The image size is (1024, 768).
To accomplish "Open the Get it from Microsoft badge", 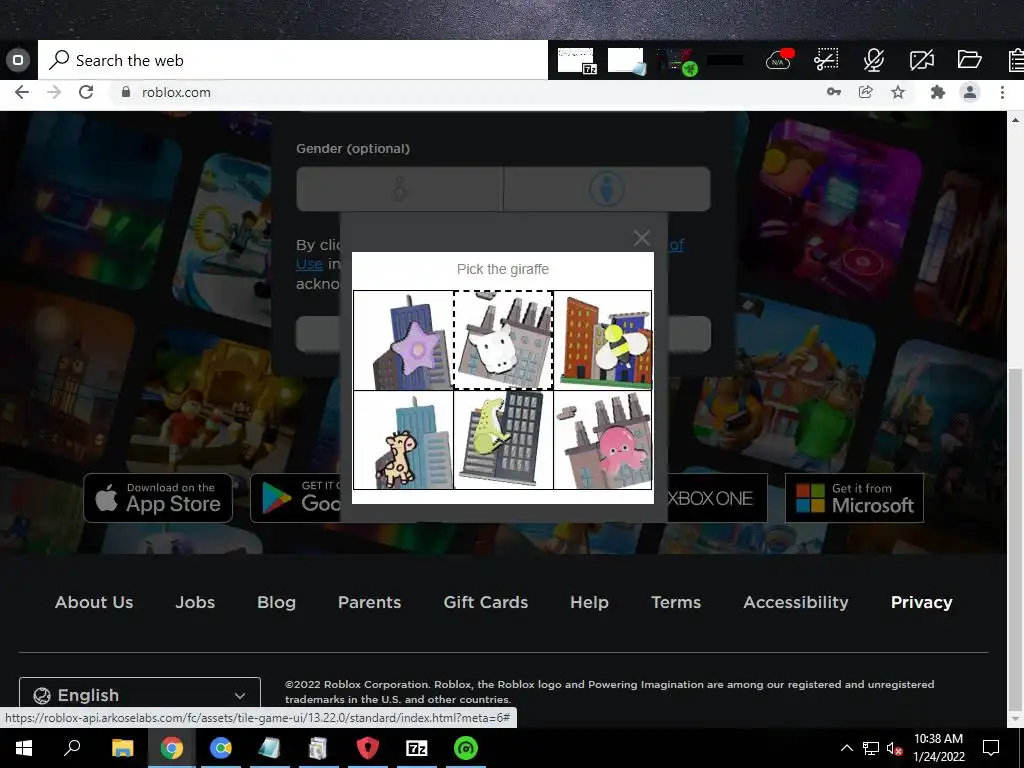I will tap(854, 498).
